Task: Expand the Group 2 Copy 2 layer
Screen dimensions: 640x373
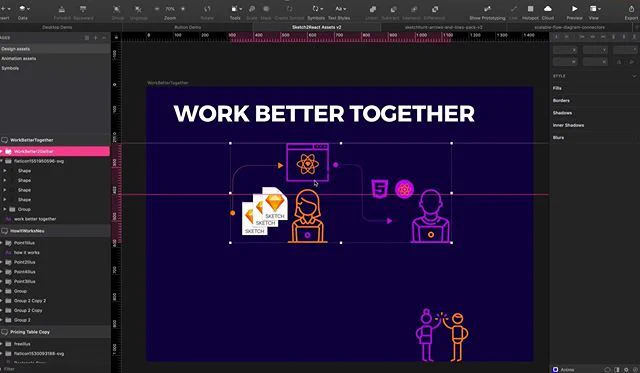Action: click(x=2, y=301)
